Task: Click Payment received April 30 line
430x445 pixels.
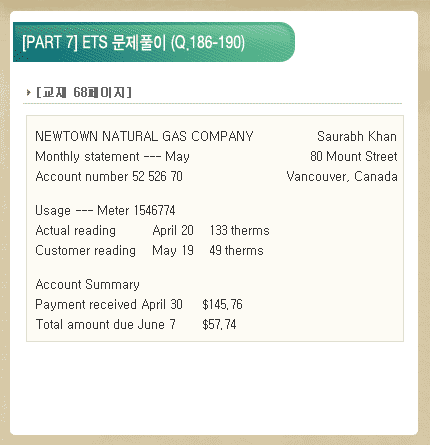Action: click(109, 305)
